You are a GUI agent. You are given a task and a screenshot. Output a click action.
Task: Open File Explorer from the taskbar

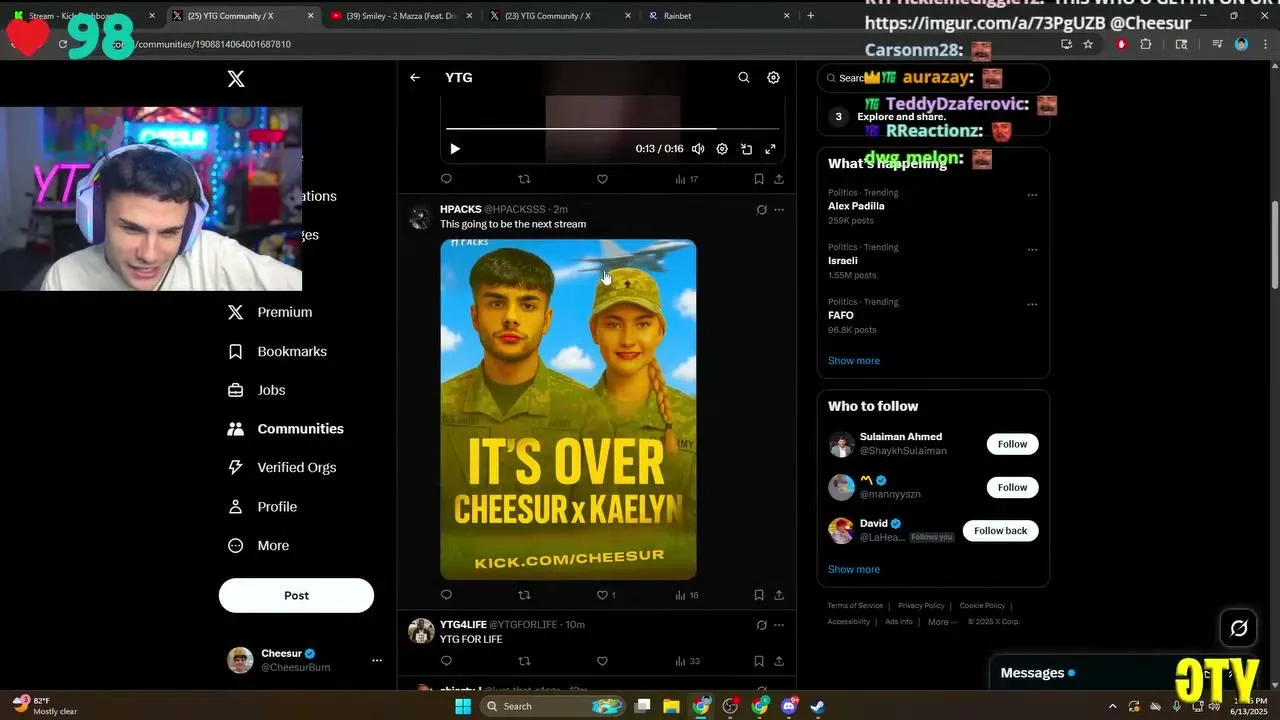pyautogui.click(x=672, y=706)
